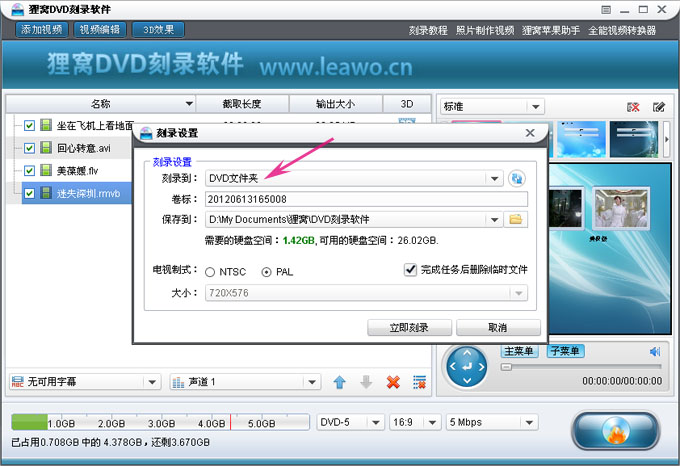680x466 pixels.
Task: Toggle 完成任务后删除临时文件 checkbox
Action: click(x=410, y=270)
